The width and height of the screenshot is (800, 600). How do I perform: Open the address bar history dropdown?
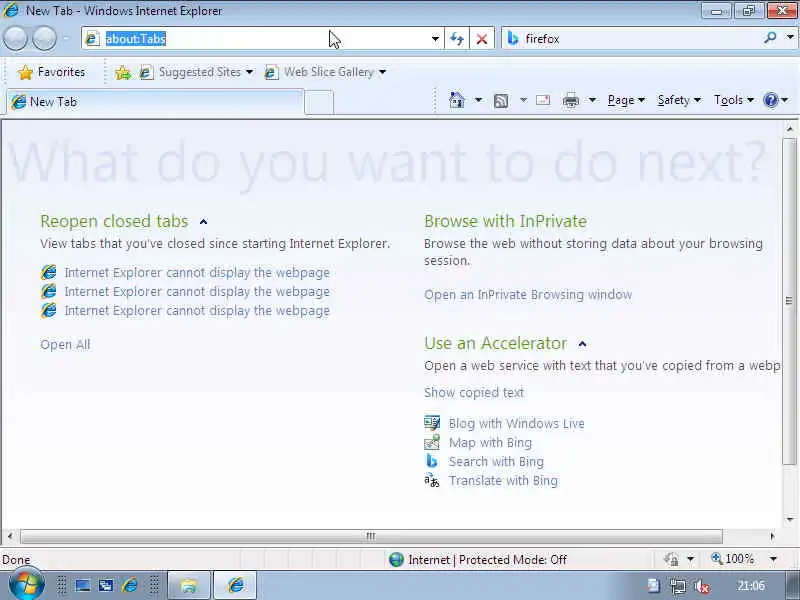[435, 39]
